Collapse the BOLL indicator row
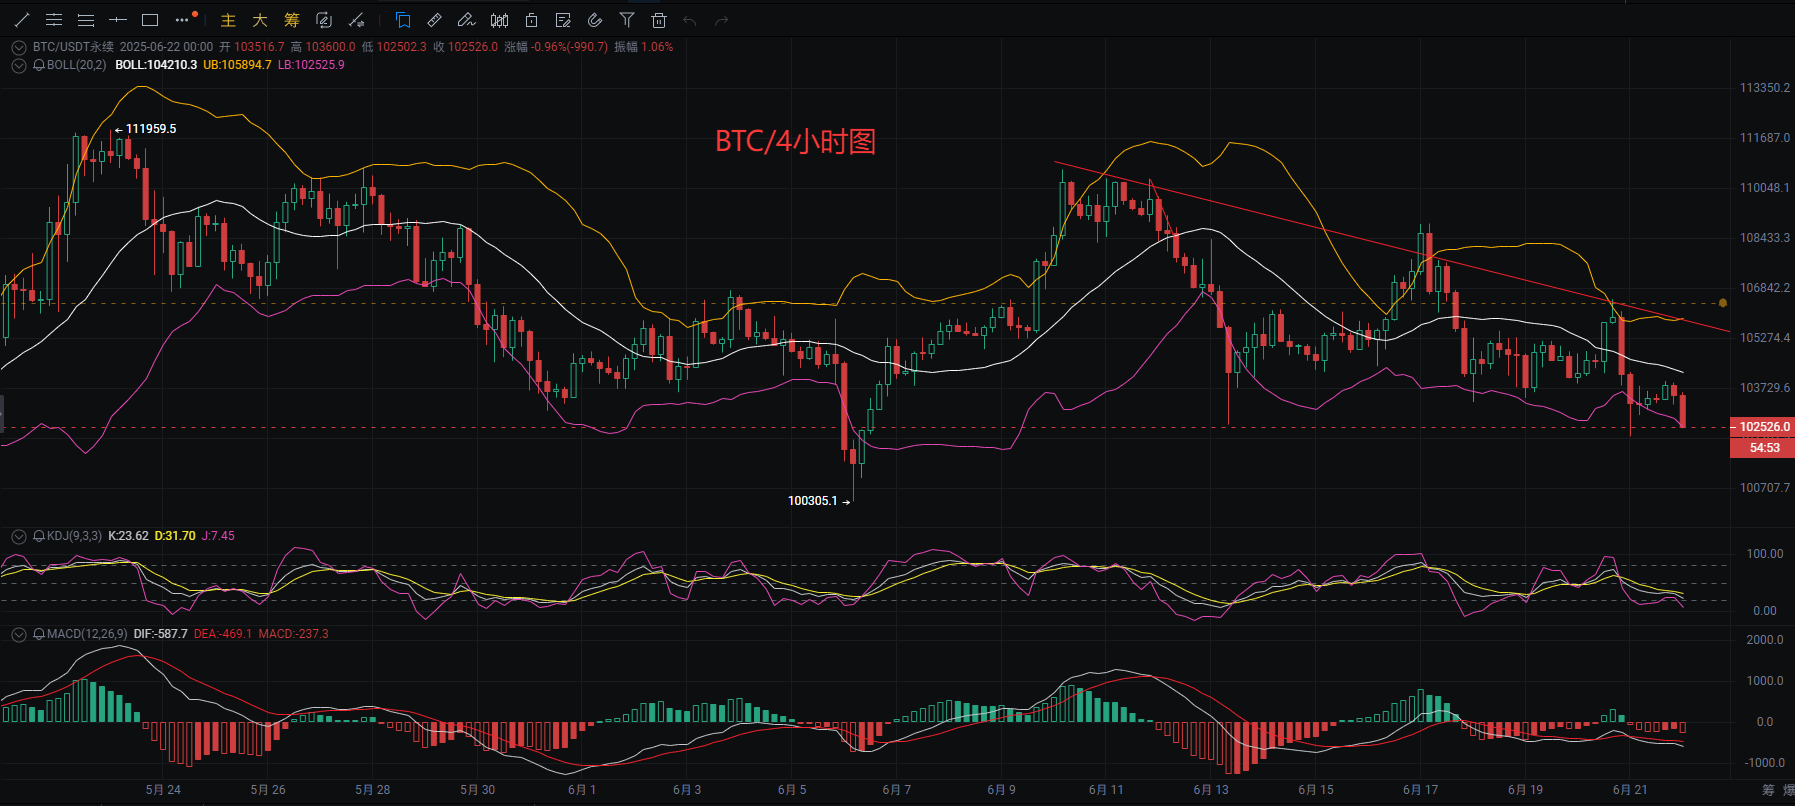This screenshot has width=1795, height=806. pos(18,65)
